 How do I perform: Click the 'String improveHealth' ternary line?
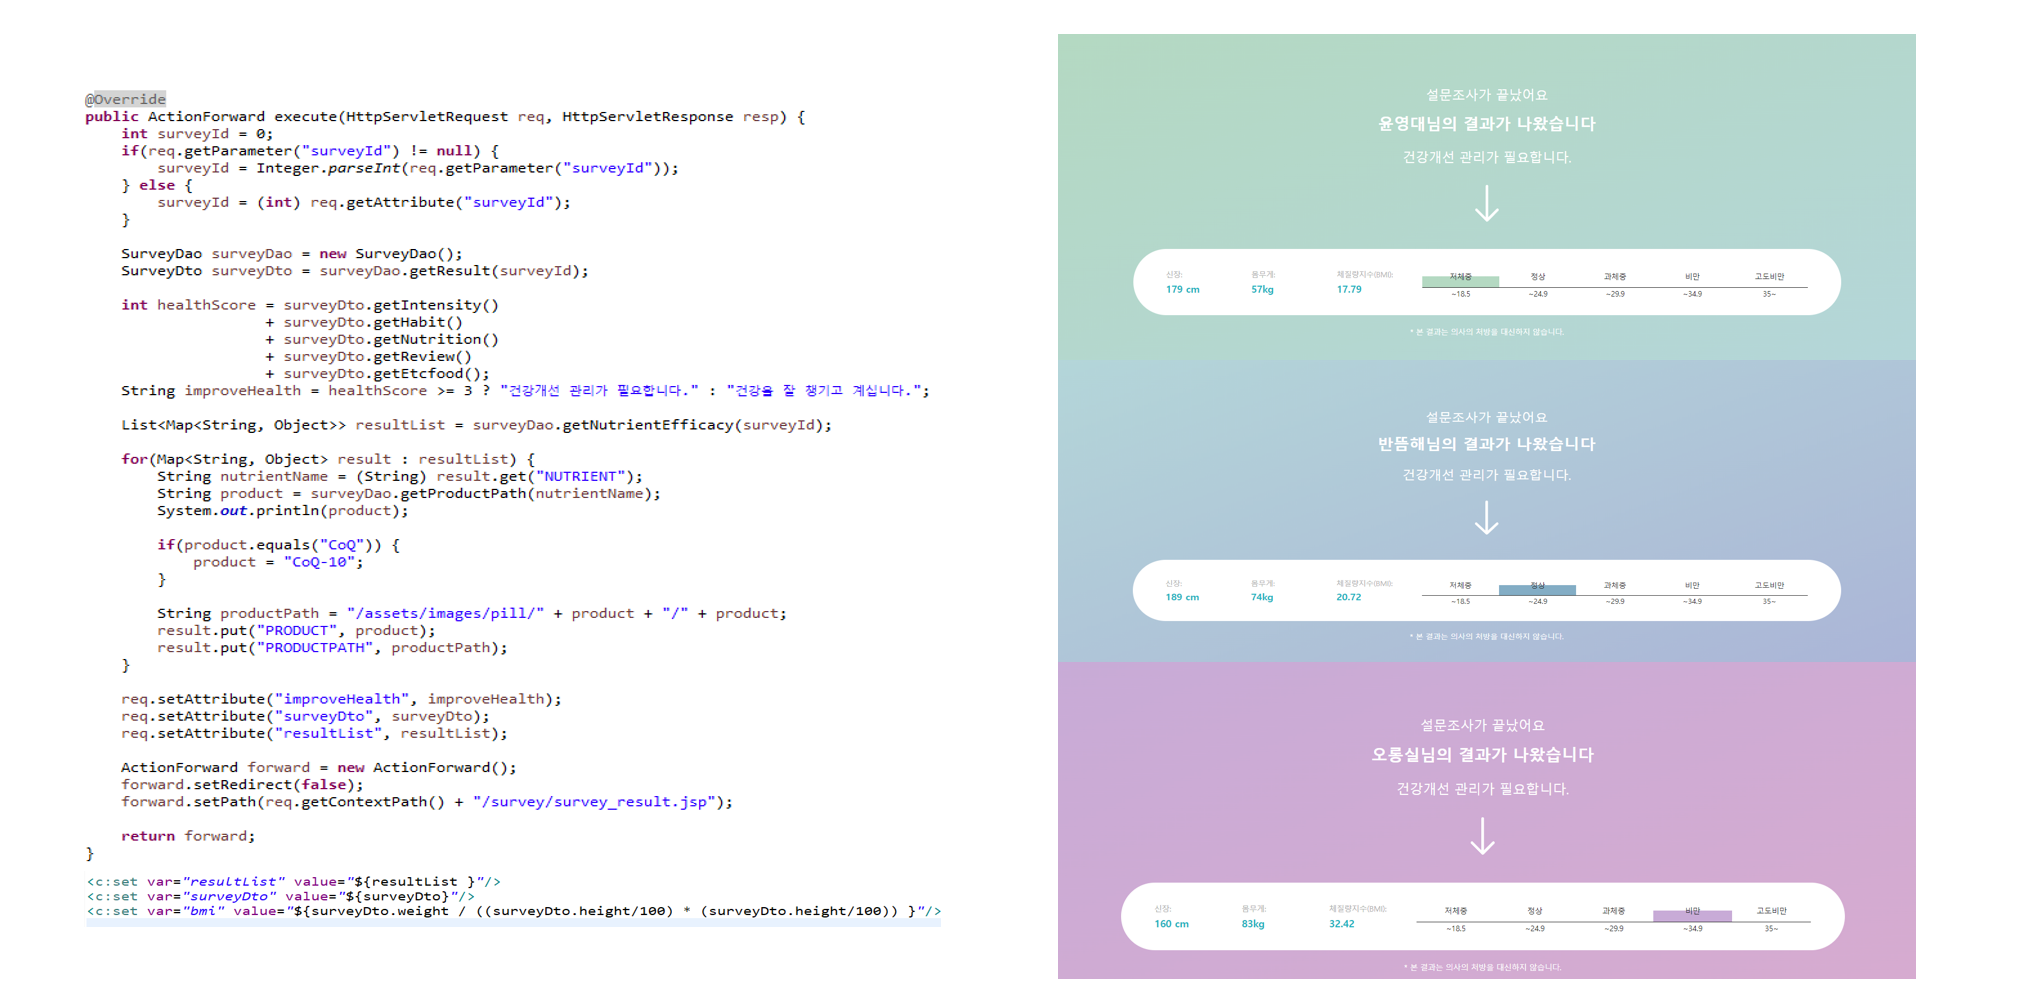pos(525,391)
